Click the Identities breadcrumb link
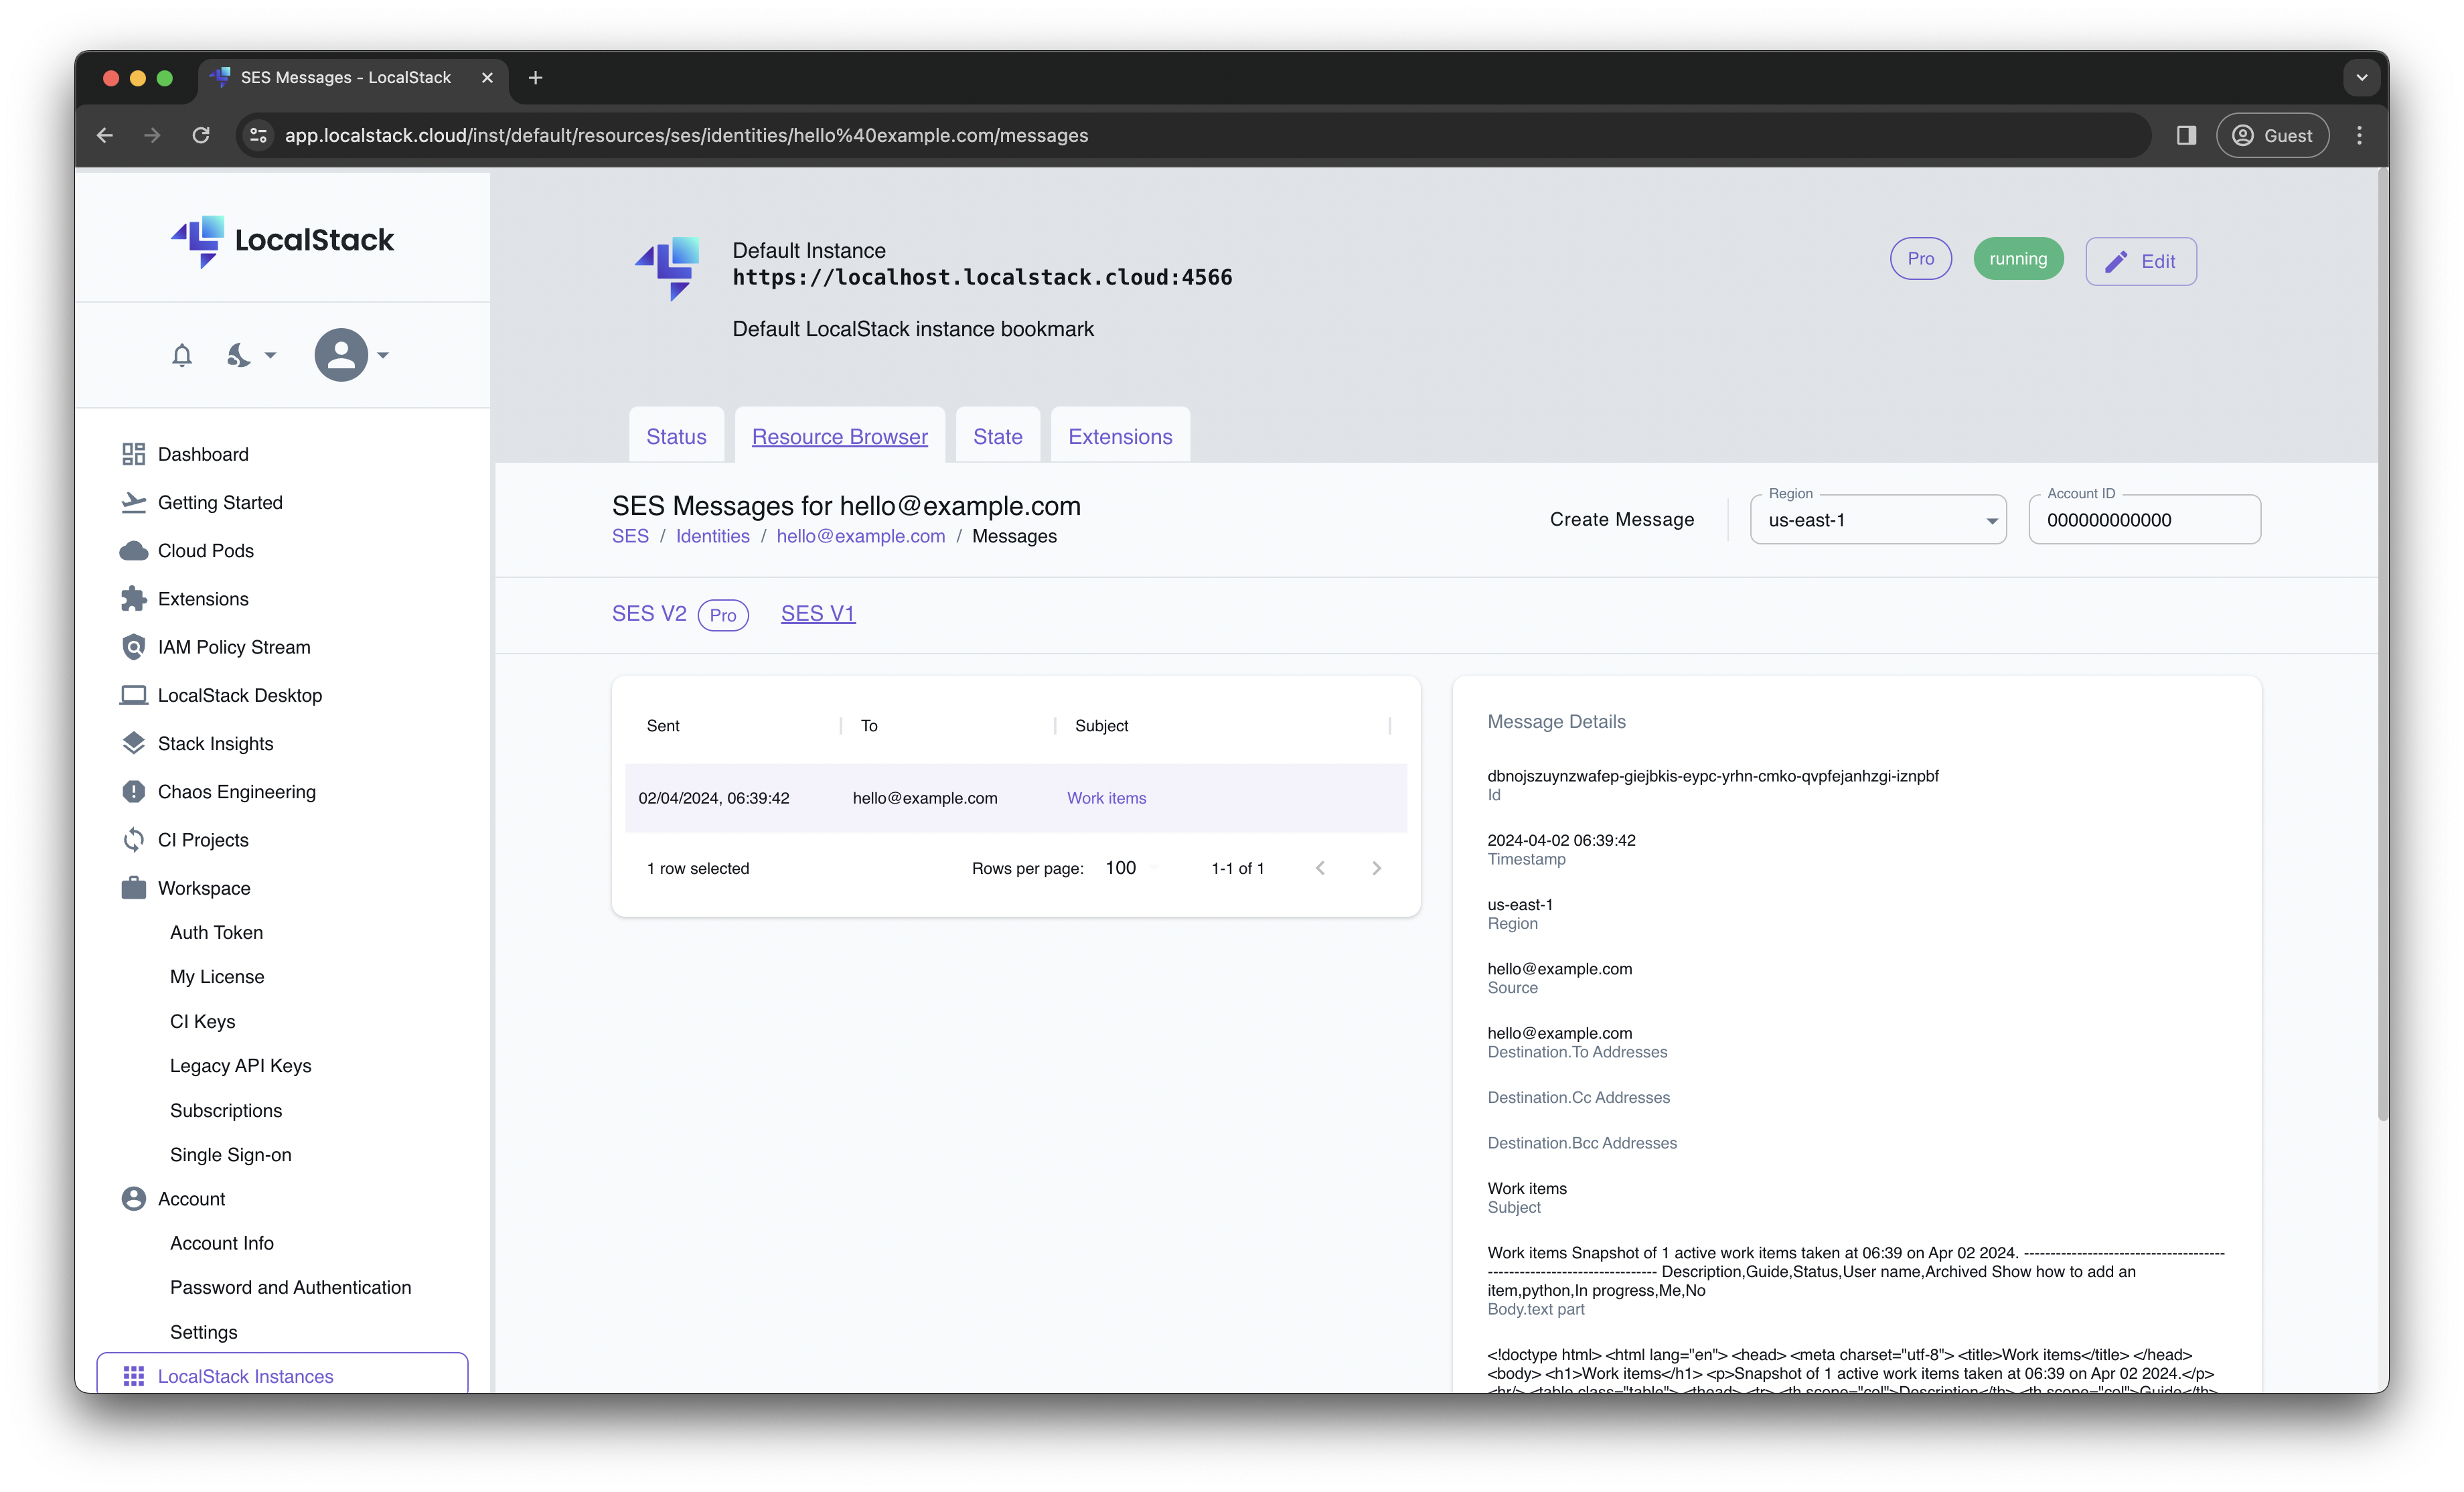 [712, 536]
